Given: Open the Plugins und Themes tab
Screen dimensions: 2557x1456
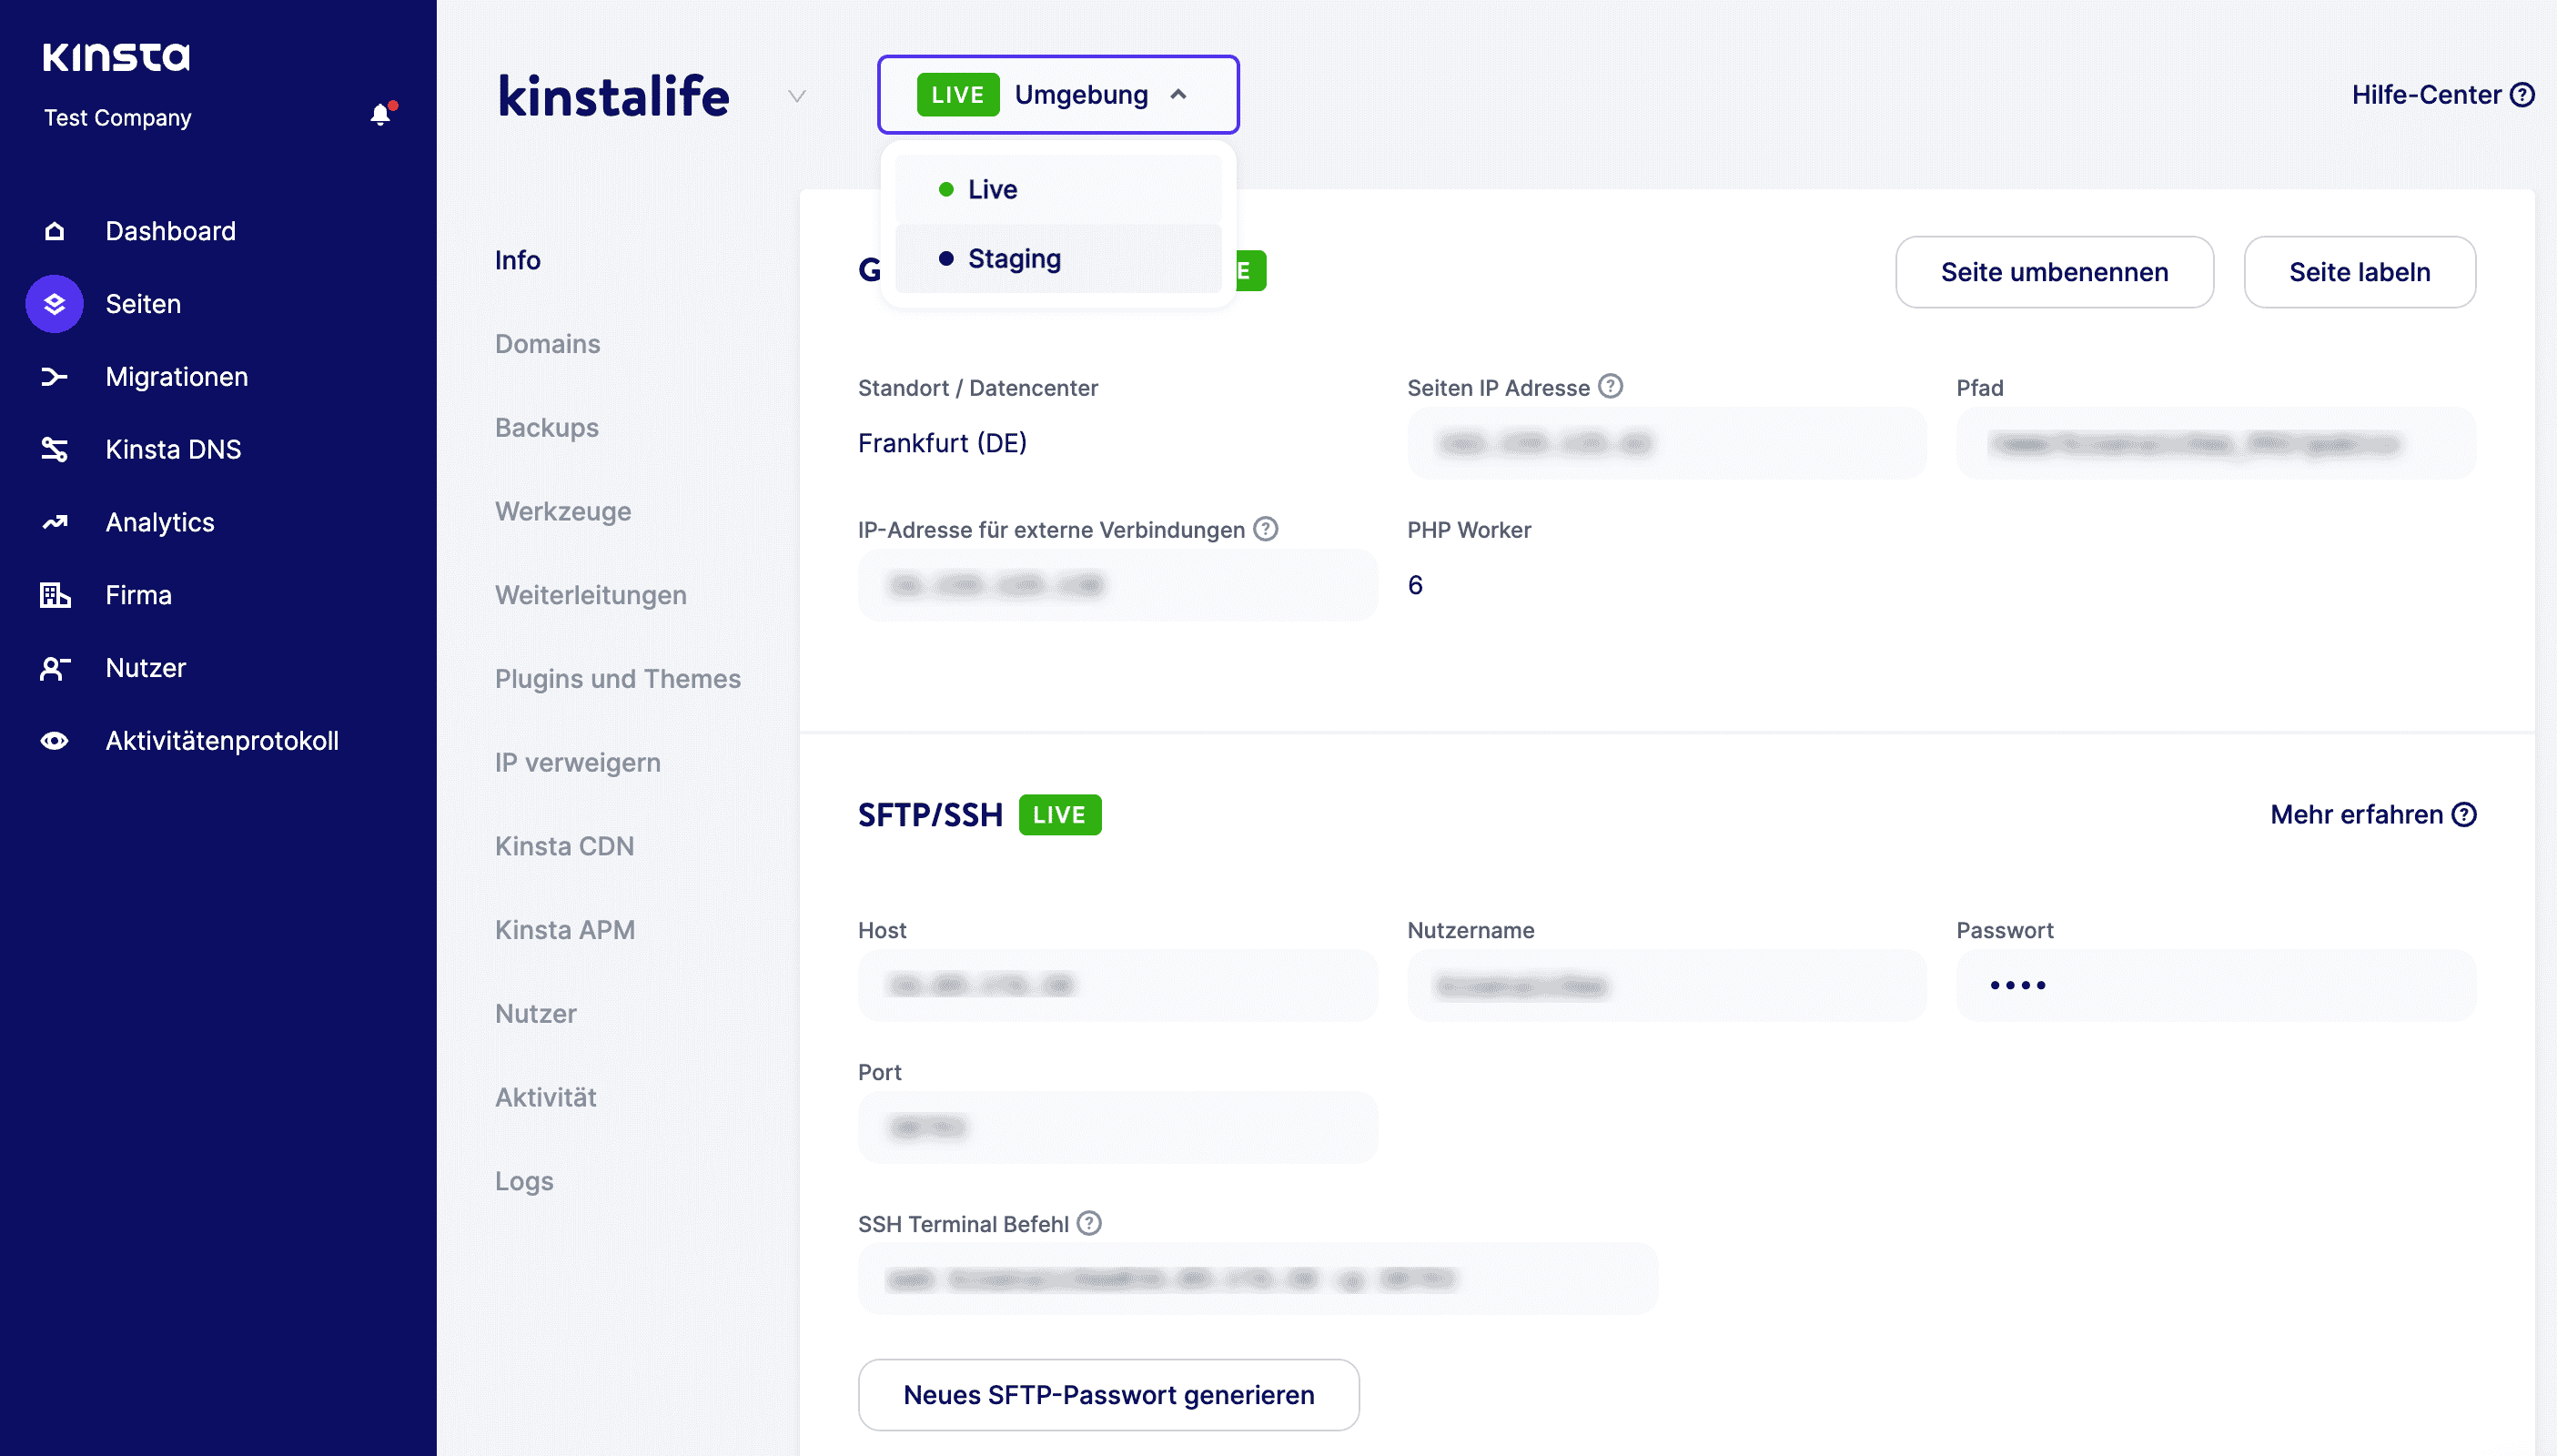Looking at the screenshot, I should [617, 678].
